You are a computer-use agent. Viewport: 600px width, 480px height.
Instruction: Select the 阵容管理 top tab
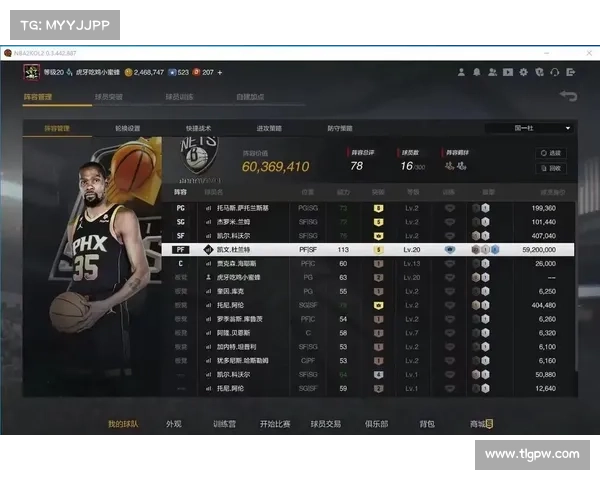coord(38,97)
